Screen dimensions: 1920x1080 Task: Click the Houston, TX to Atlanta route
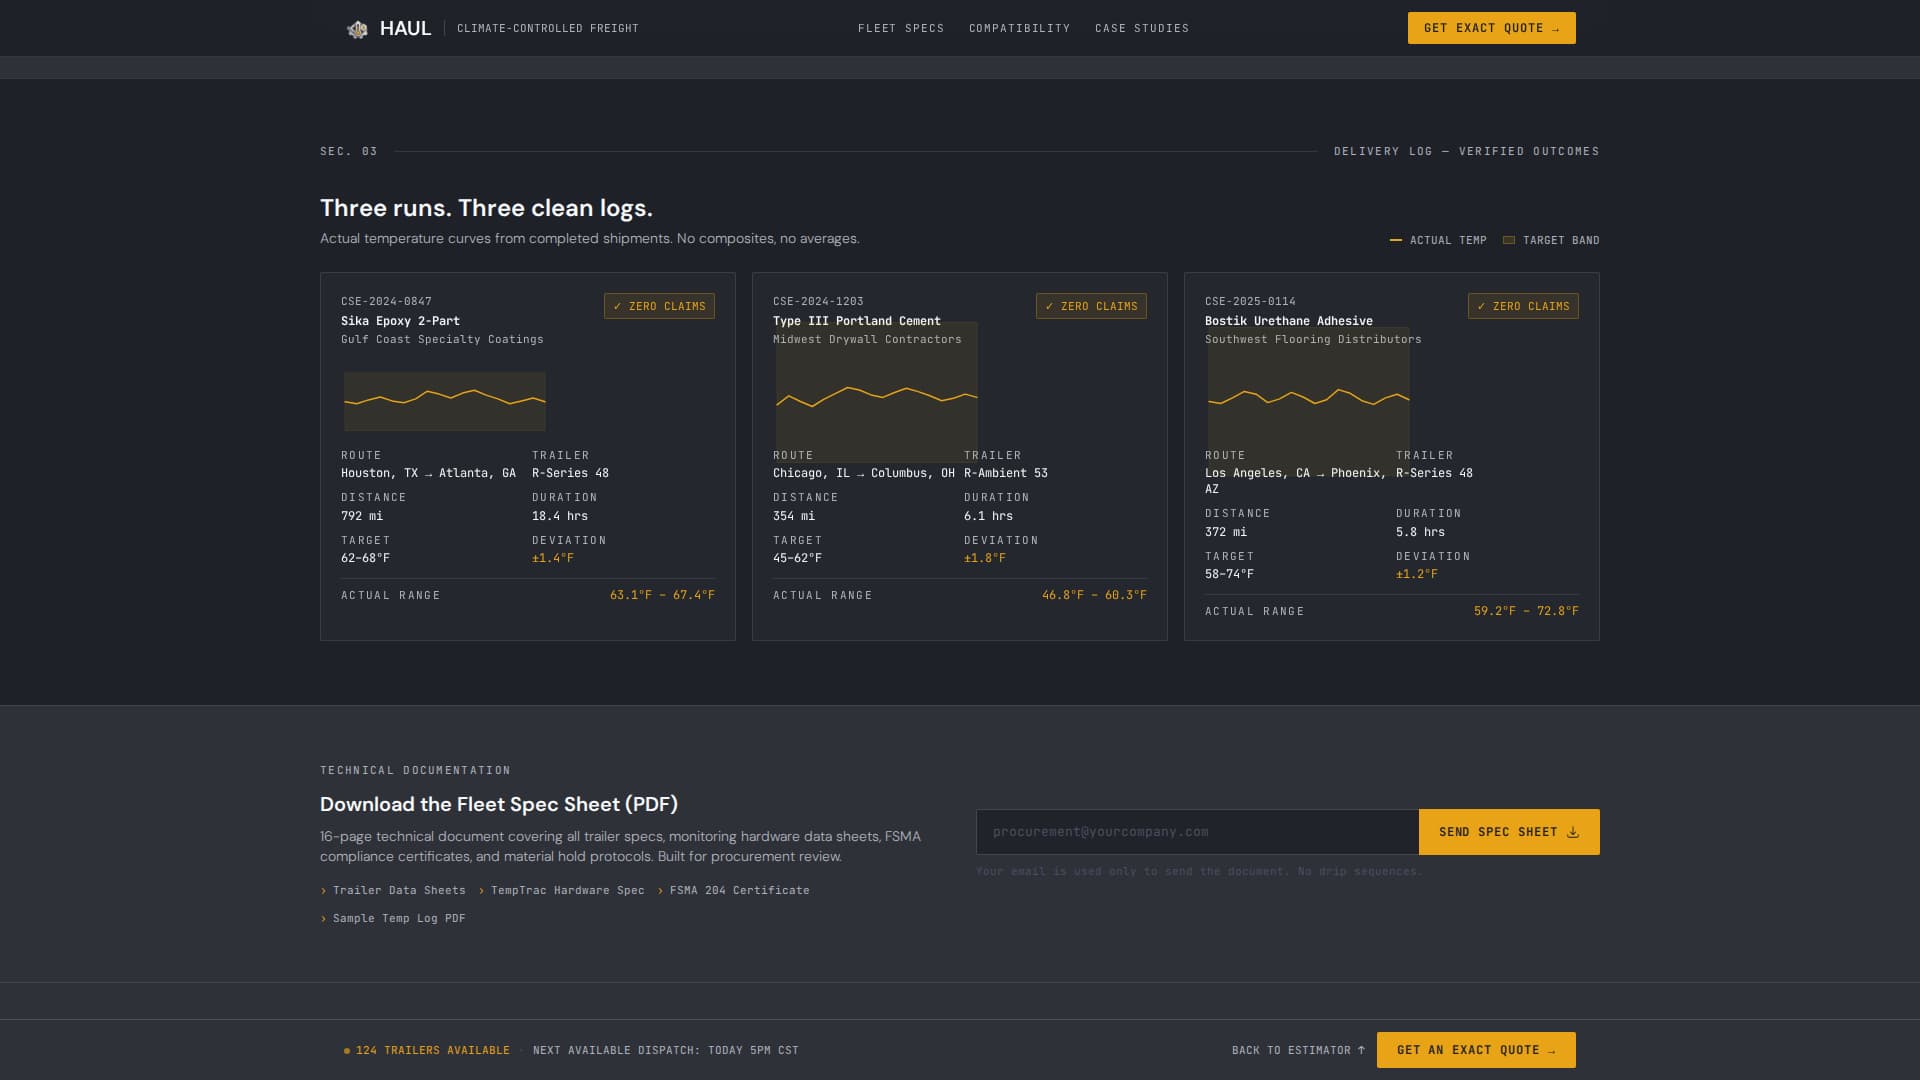click(x=428, y=473)
